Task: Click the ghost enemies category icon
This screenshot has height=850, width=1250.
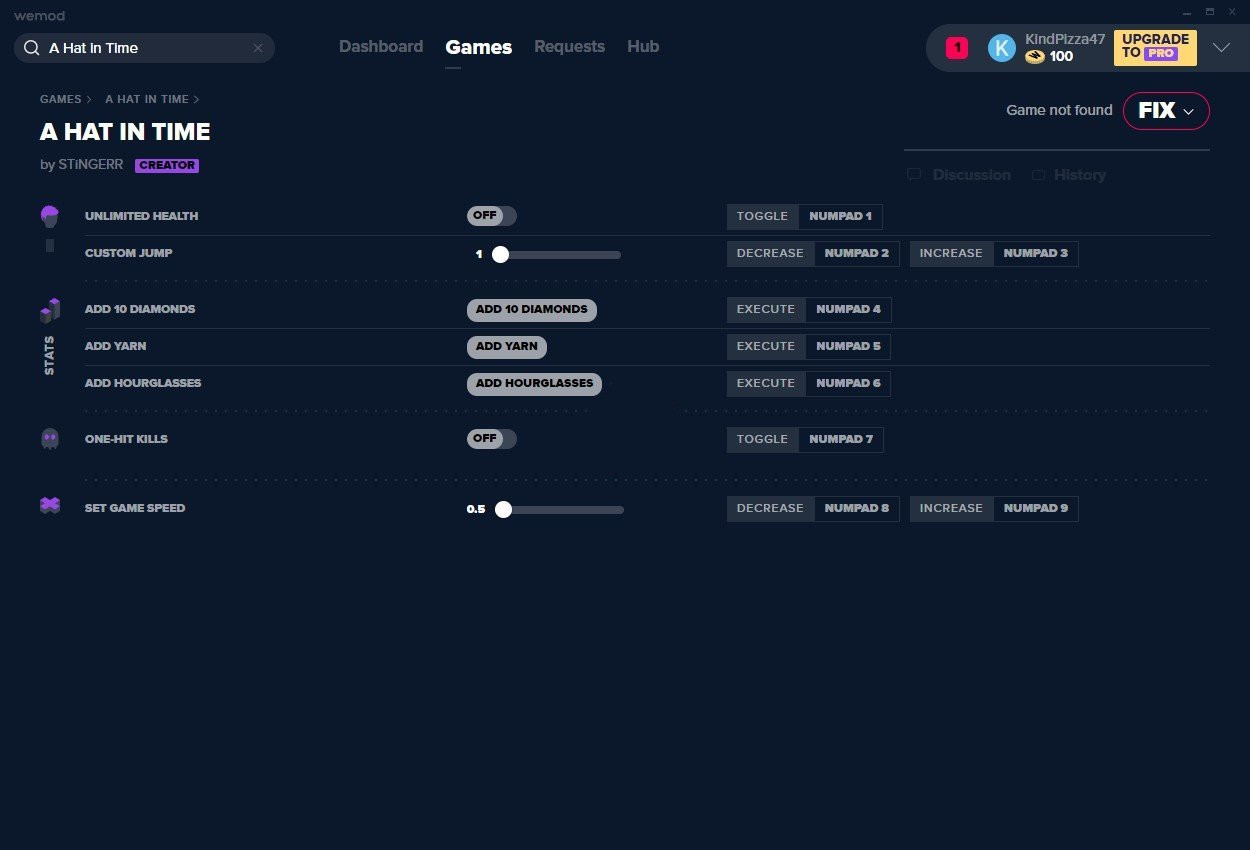Action: pos(50,439)
